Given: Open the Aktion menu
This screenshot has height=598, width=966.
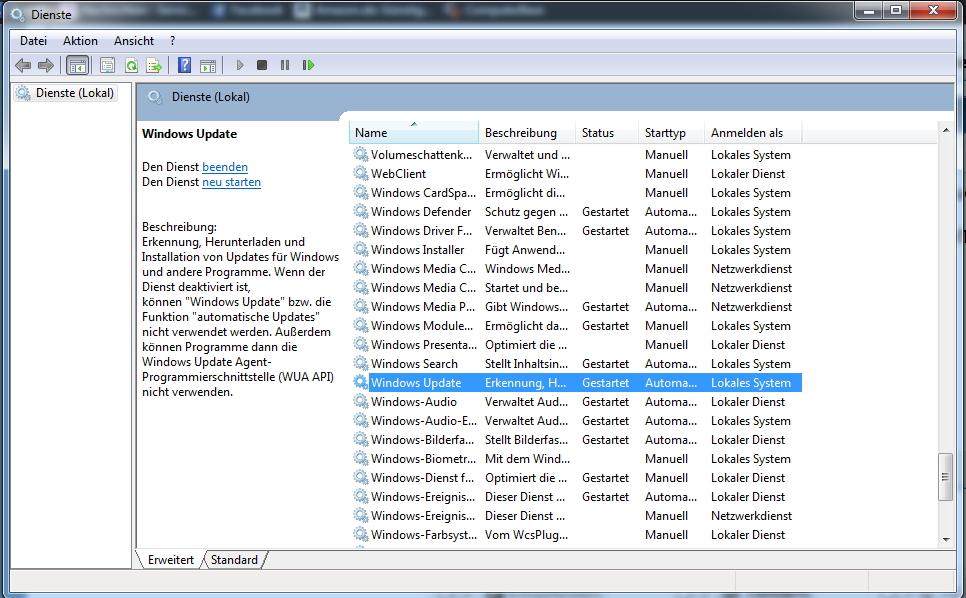Looking at the screenshot, I should point(80,41).
